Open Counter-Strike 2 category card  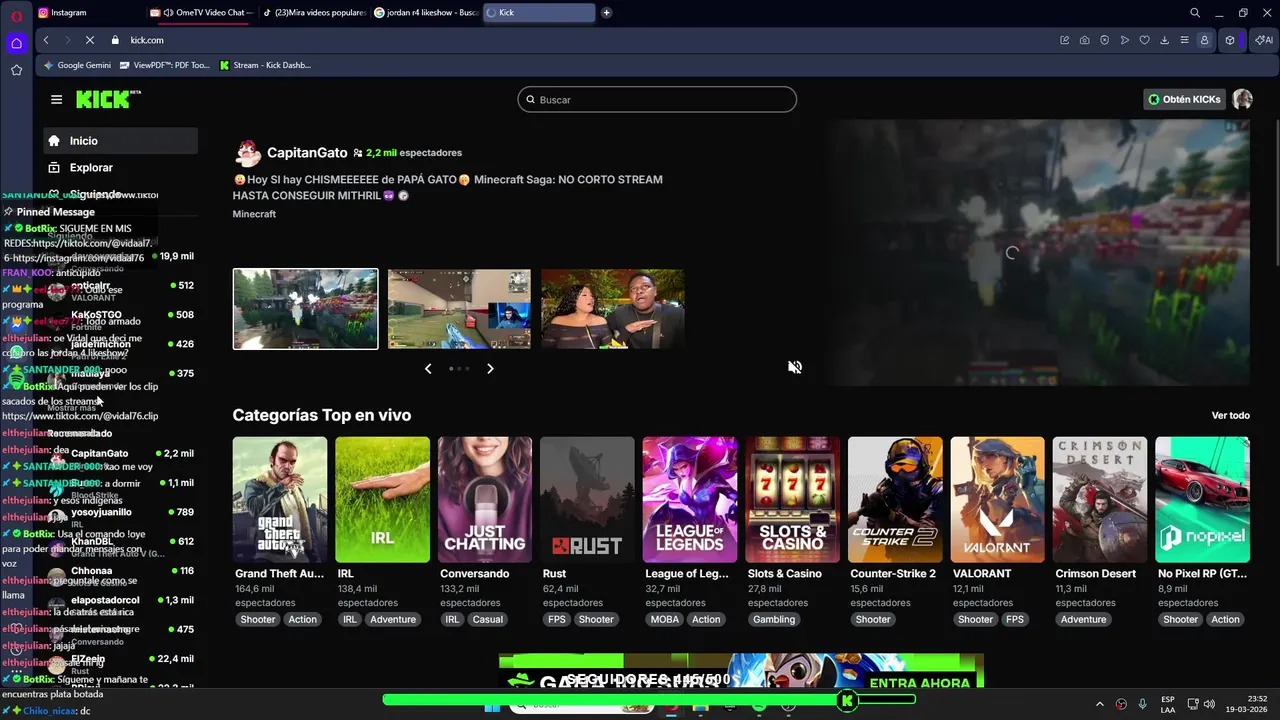pos(895,500)
